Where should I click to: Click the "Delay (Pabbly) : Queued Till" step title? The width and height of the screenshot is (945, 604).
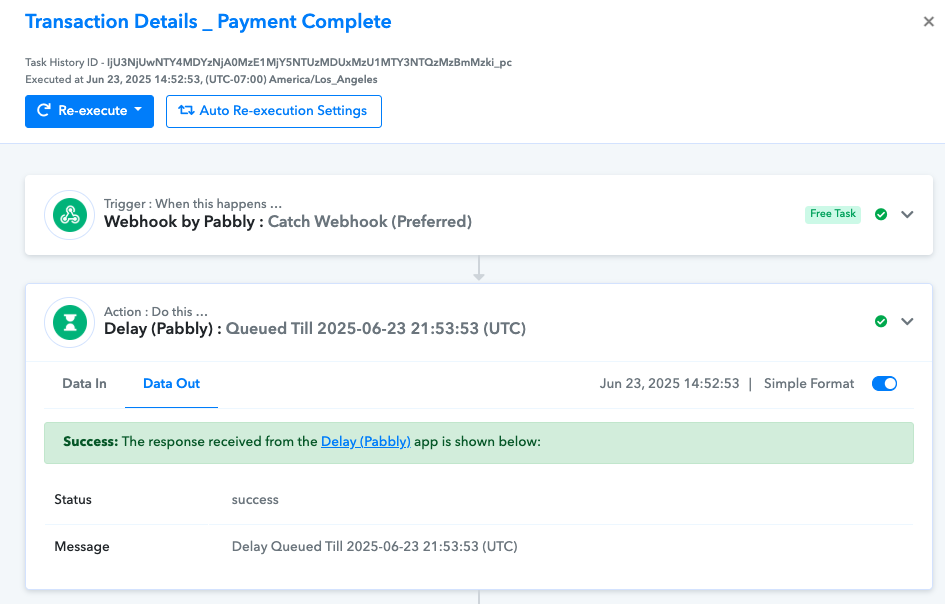315,329
